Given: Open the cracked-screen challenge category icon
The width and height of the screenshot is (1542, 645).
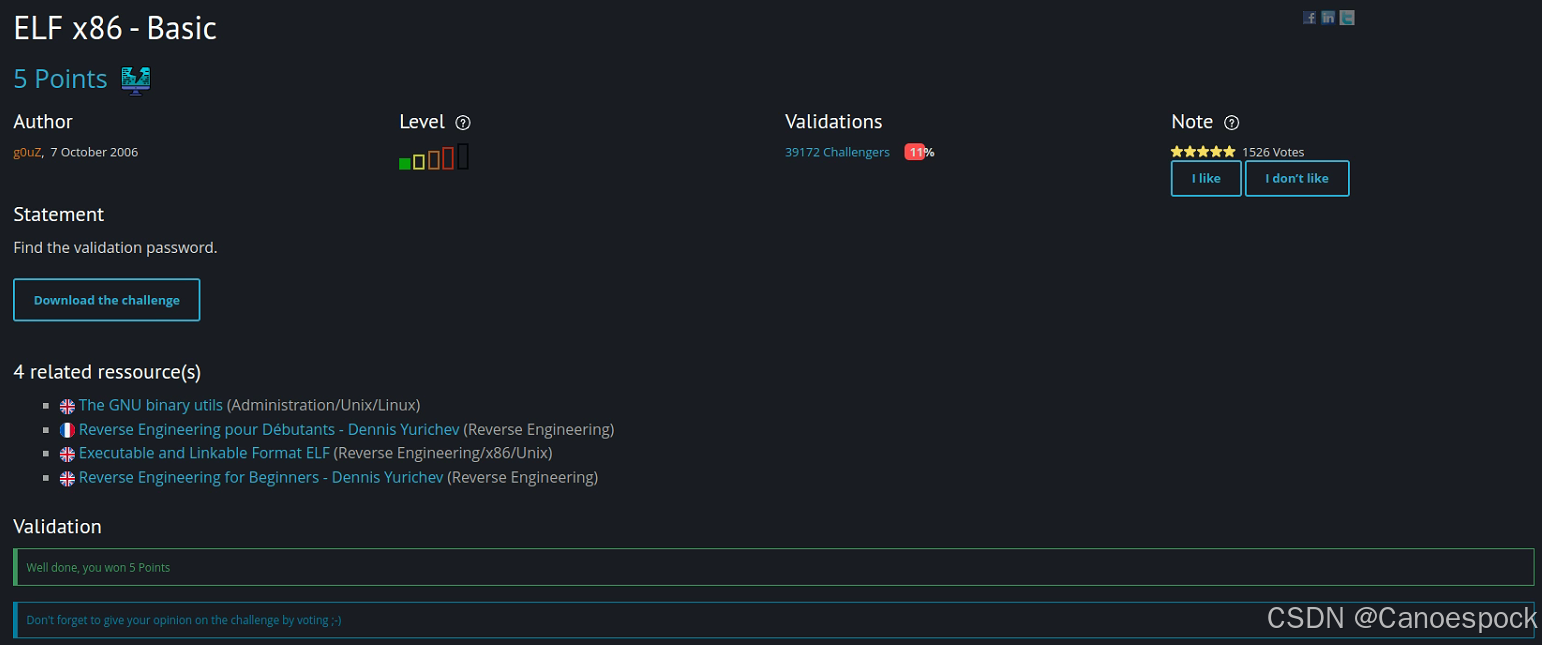Looking at the screenshot, I should click(x=134, y=79).
